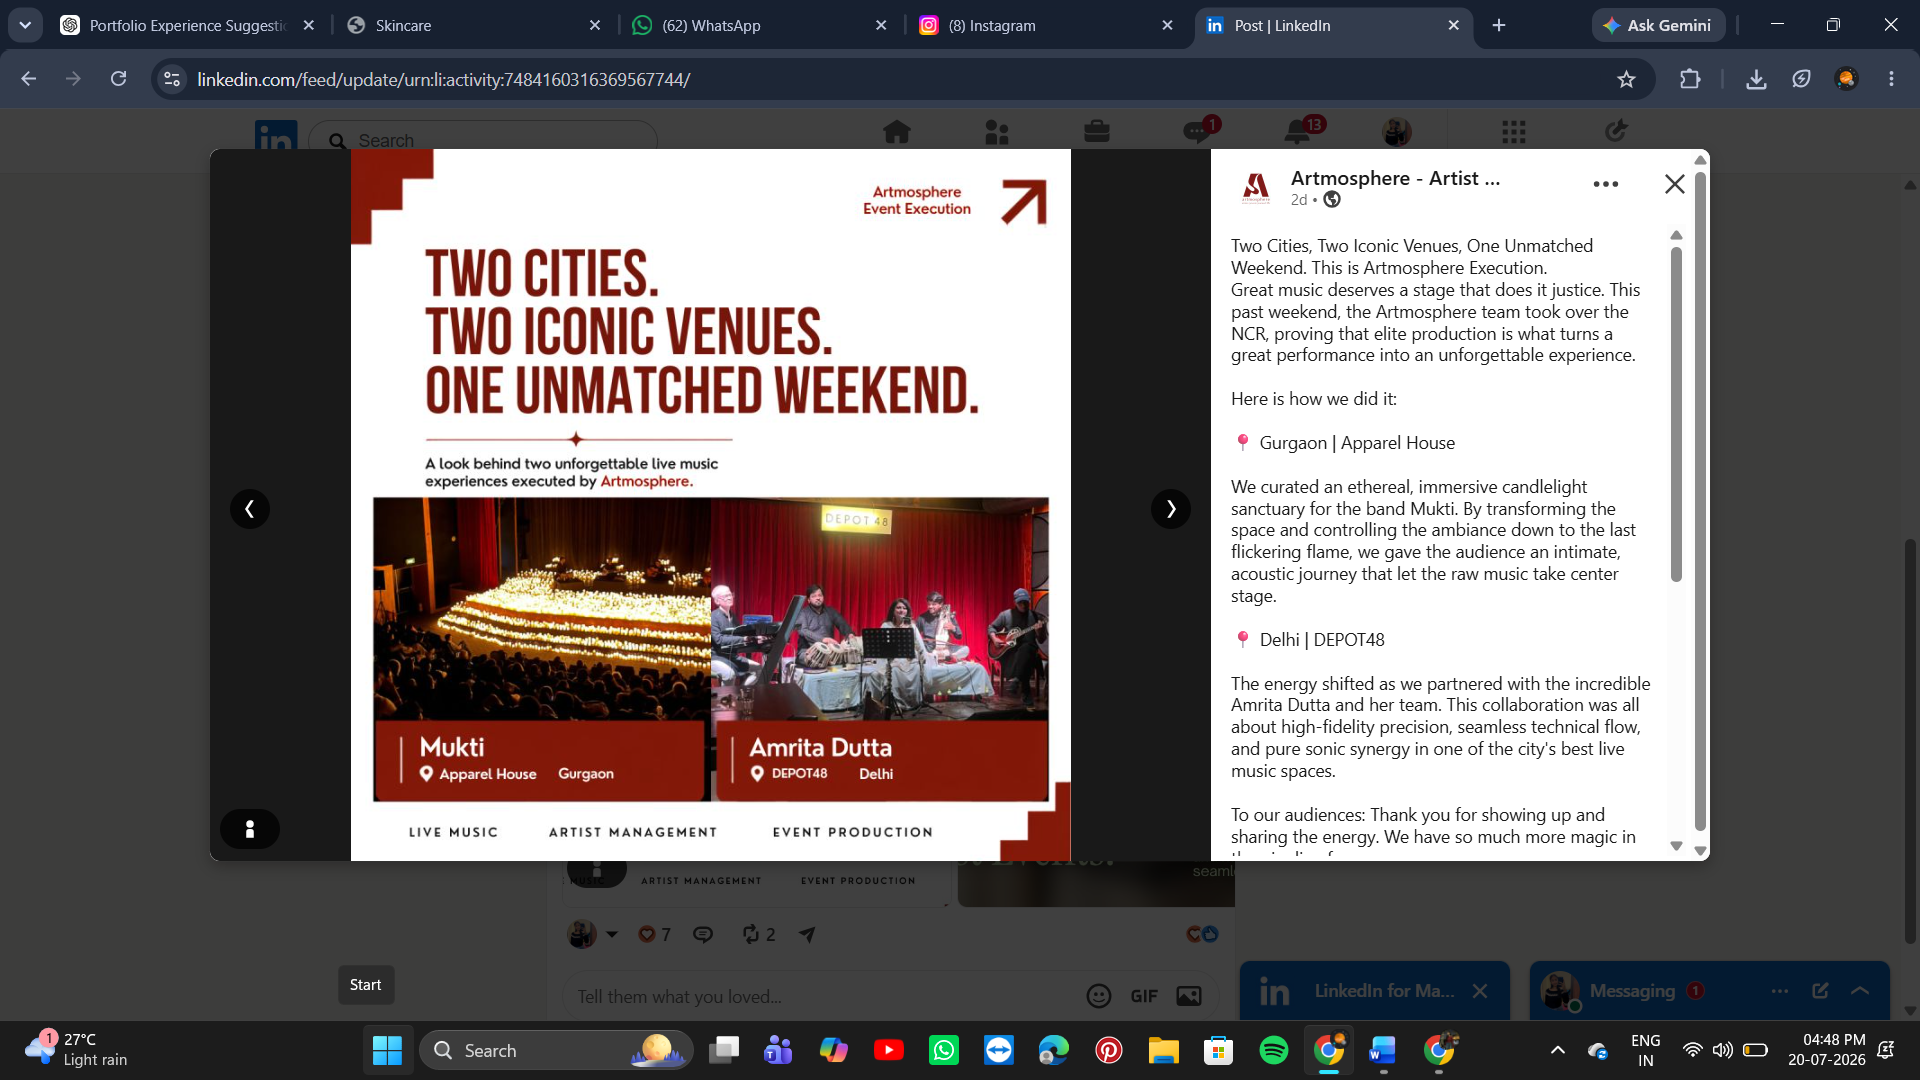Image resolution: width=1920 pixels, height=1080 pixels.
Task: Open Chrome three-dot menu
Action: 1891,79
